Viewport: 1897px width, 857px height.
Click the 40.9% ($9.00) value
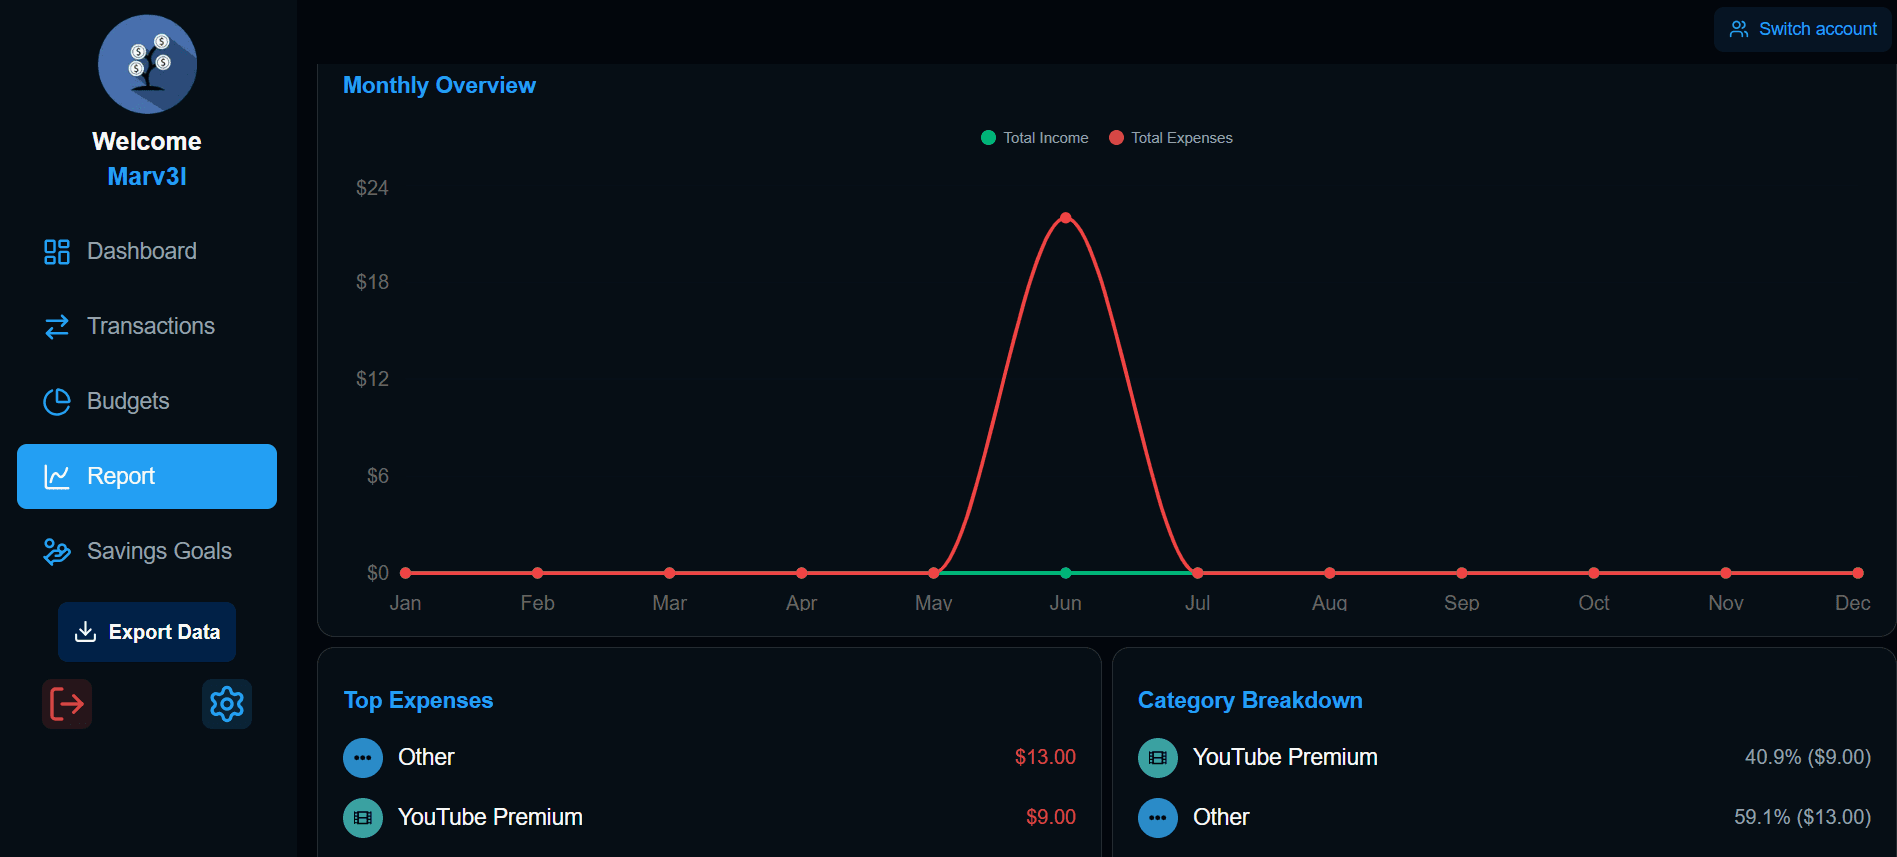1808,757
